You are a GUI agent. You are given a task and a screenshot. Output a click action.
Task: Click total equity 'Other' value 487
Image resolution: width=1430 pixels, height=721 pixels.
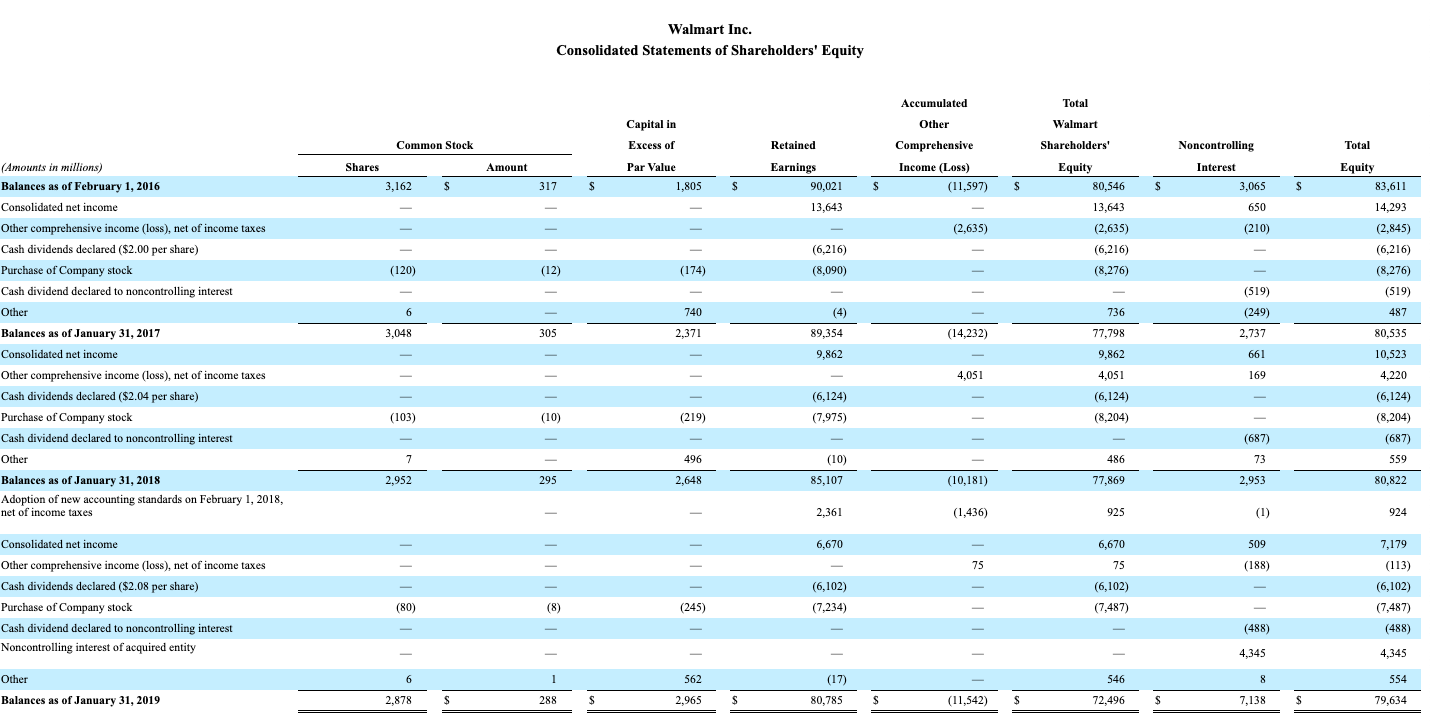[x=1397, y=312]
